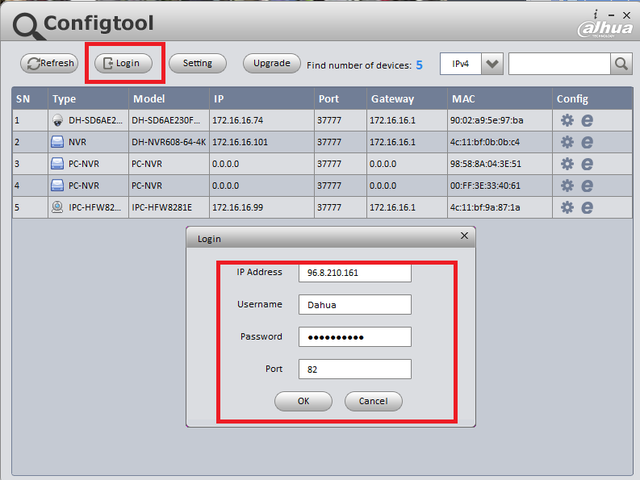Click model cell DH-NVR608-64-4K

[169, 142]
